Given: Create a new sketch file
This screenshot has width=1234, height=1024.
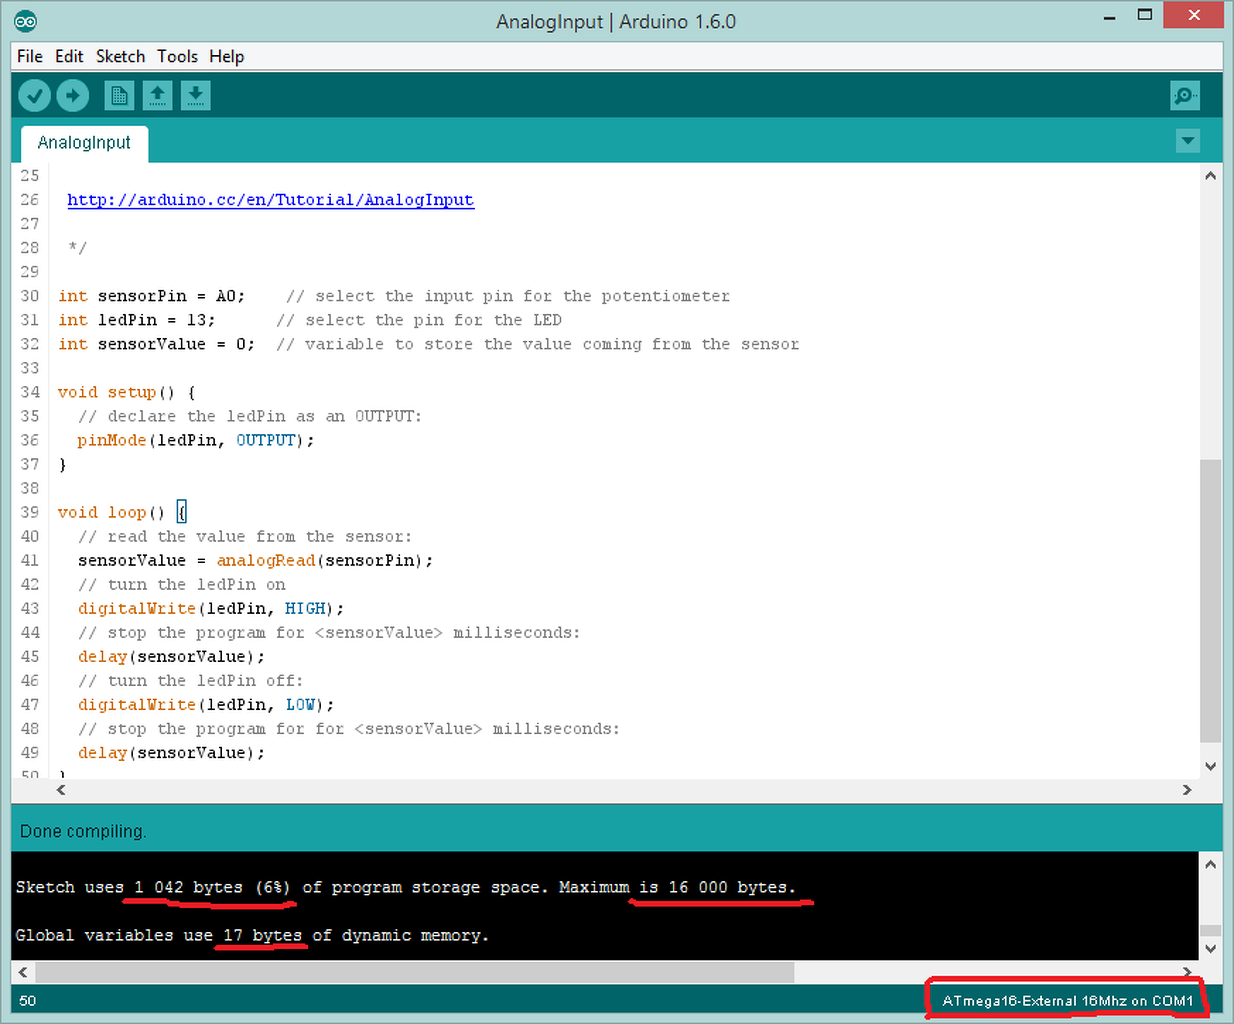Looking at the screenshot, I should coord(119,96).
